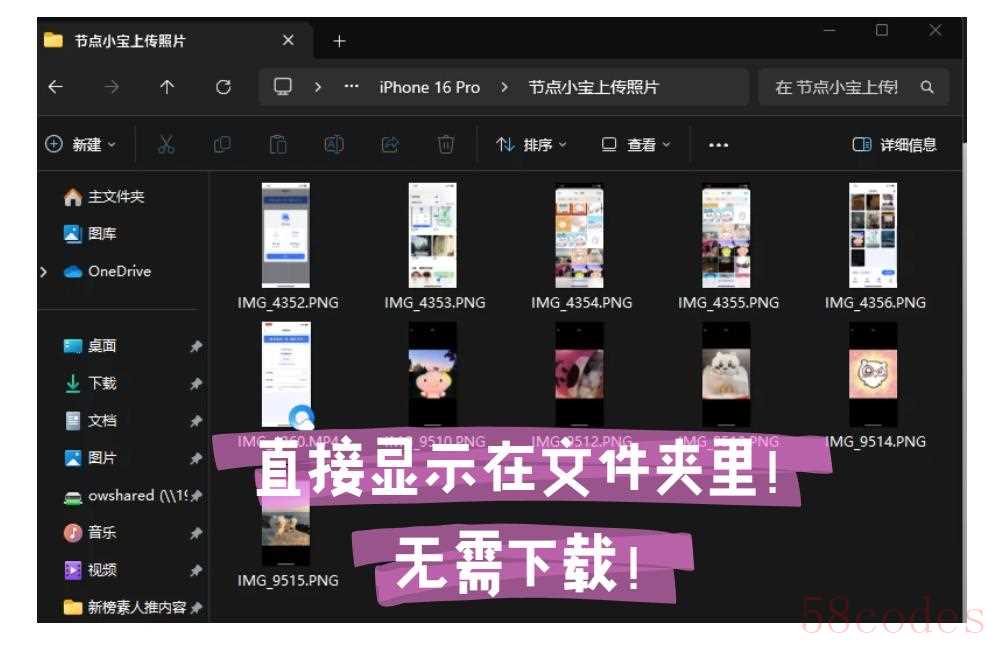This screenshot has height=646, width=1000.
Task: Close the 节点小宝上传照片 tab
Action: point(288,41)
